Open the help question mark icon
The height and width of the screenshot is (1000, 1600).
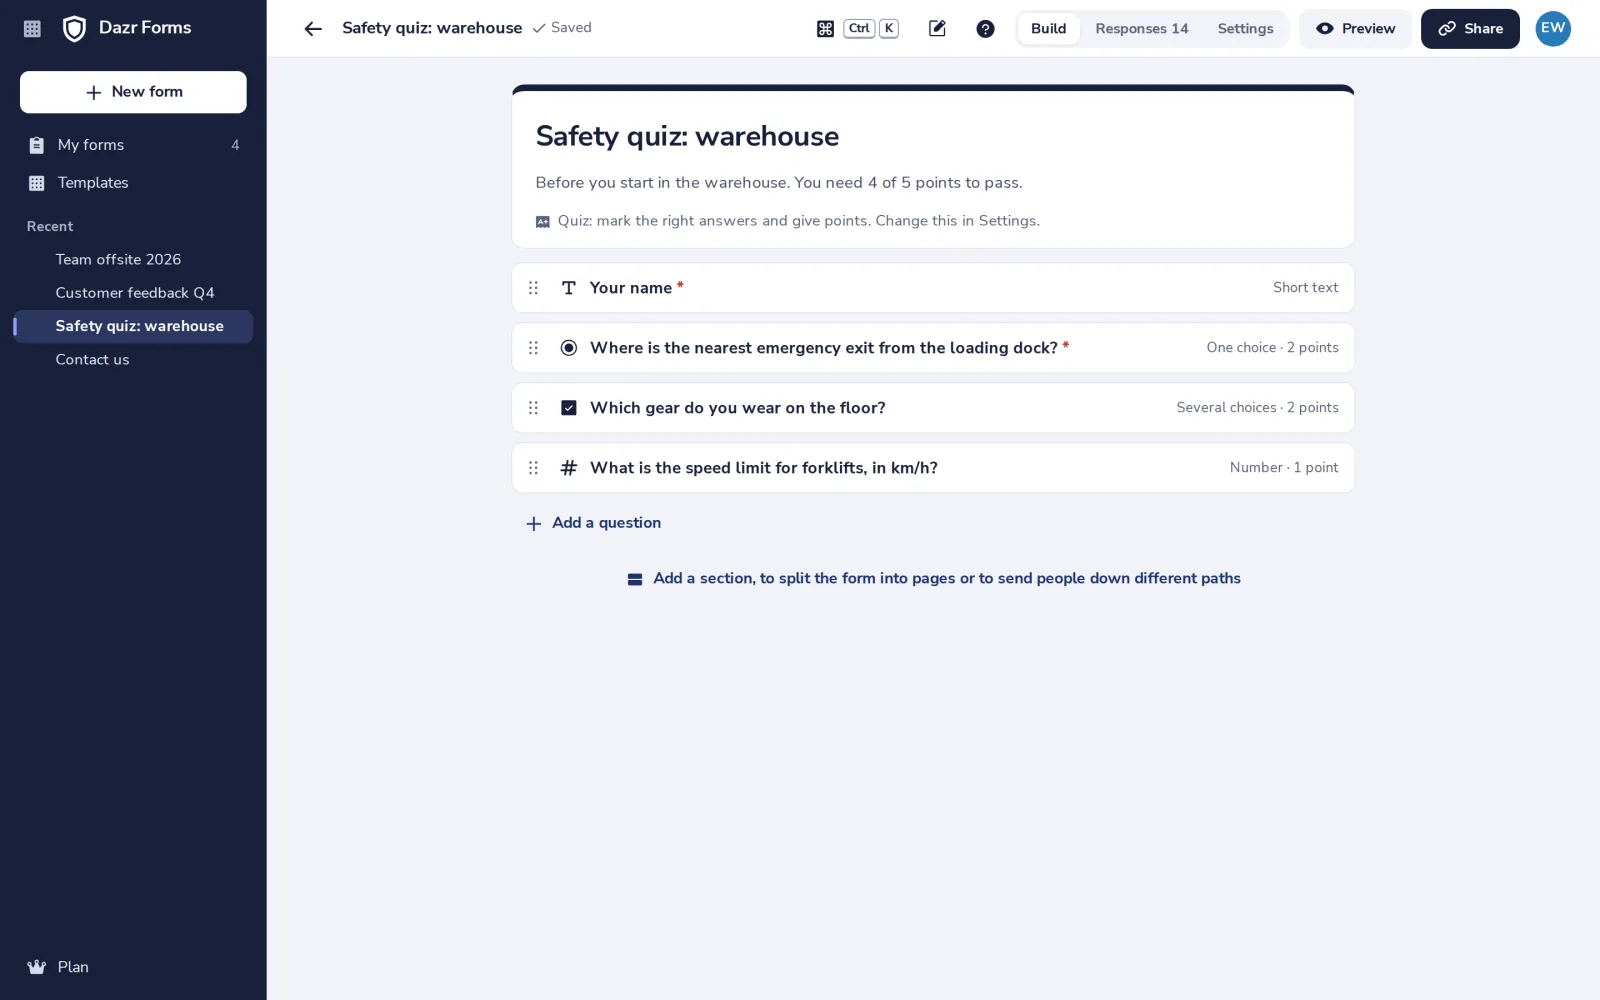coord(985,29)
